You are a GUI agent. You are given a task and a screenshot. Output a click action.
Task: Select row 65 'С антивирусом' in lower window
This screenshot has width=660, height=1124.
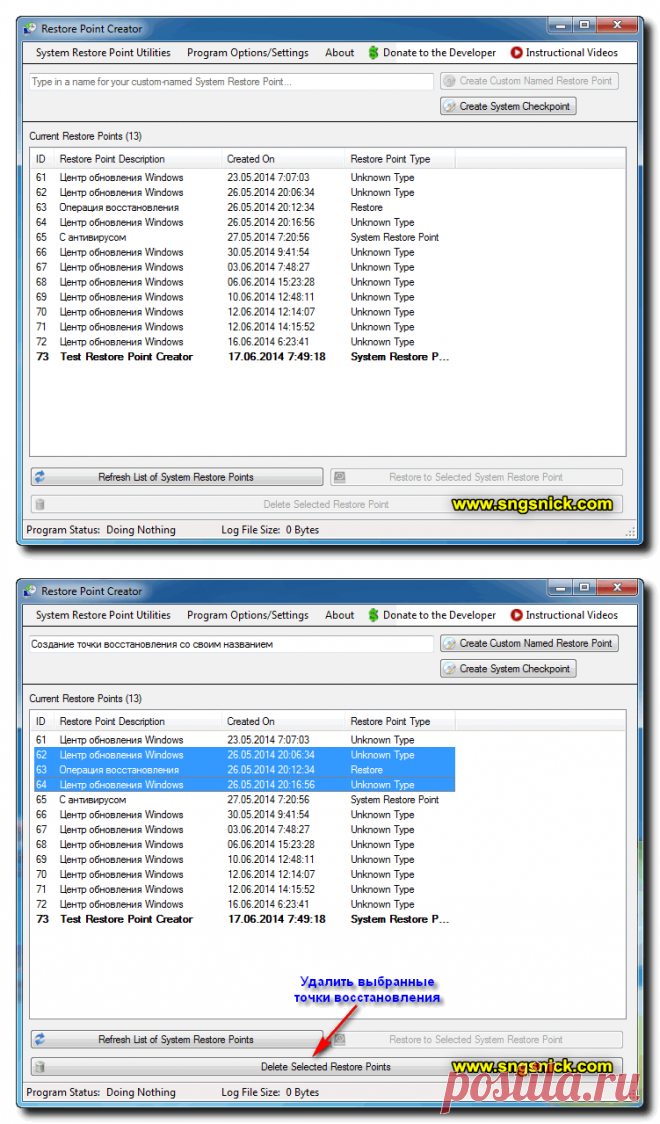[244, 799]
